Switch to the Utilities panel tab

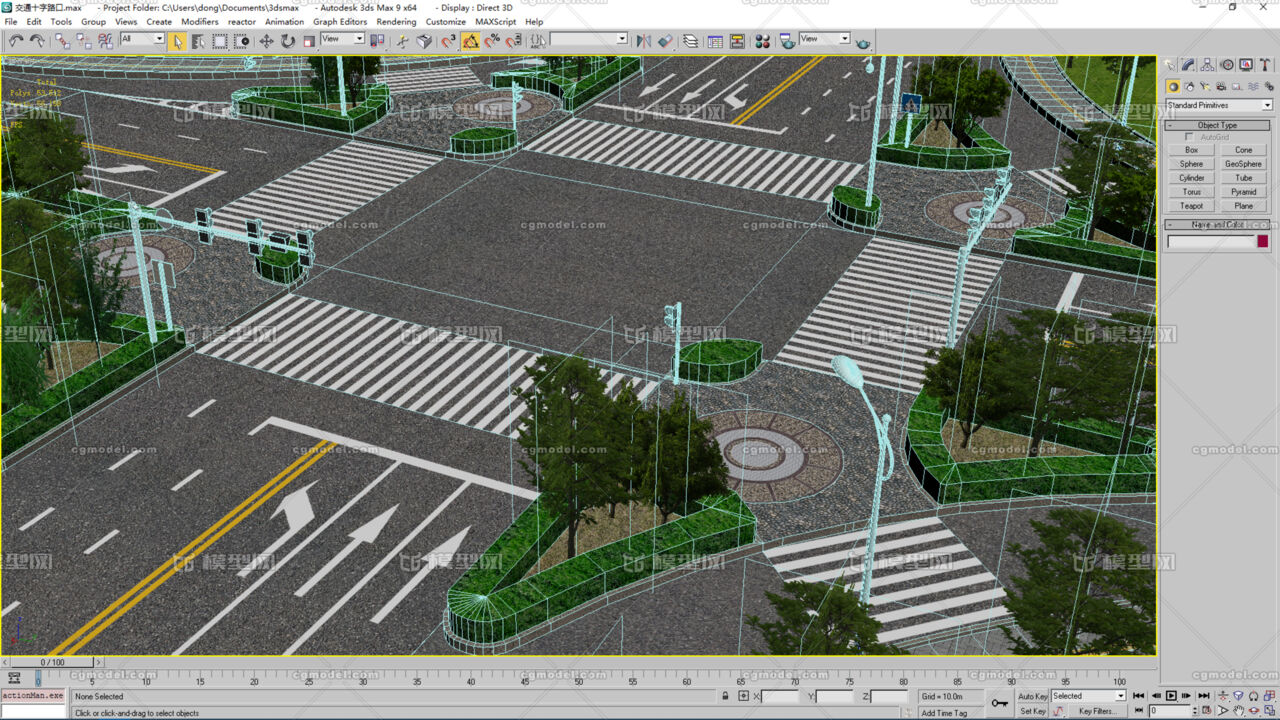point(1265,65)
